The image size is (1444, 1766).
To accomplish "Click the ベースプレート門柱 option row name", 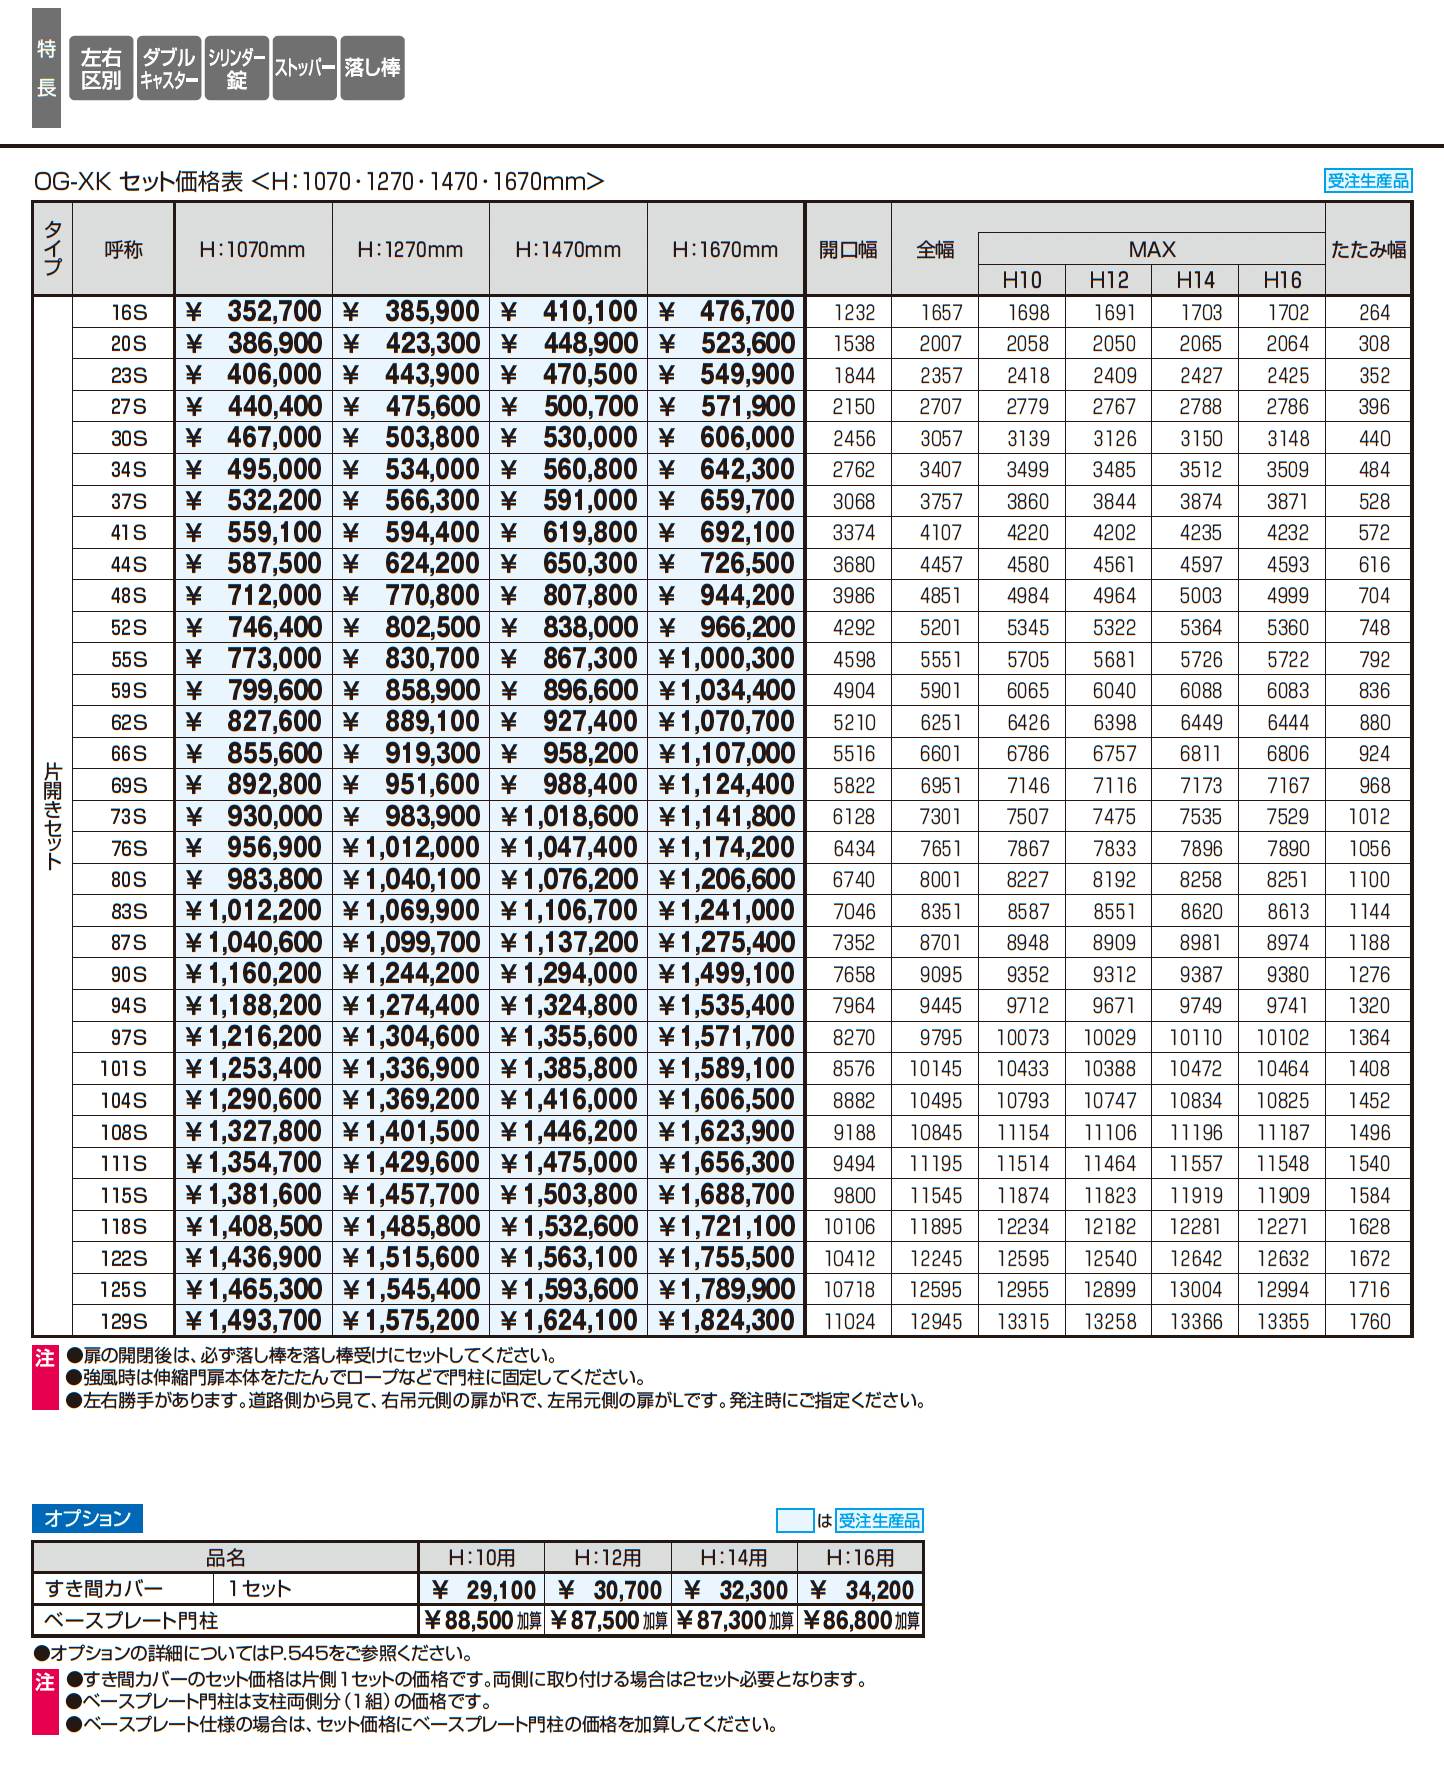I will [x=130, y=1620].
